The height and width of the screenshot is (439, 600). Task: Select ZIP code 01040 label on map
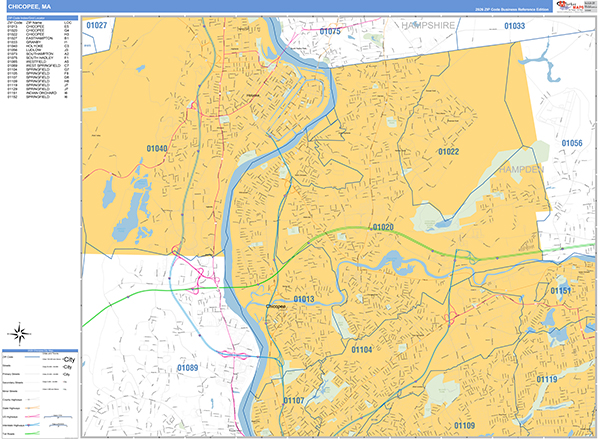157,149
